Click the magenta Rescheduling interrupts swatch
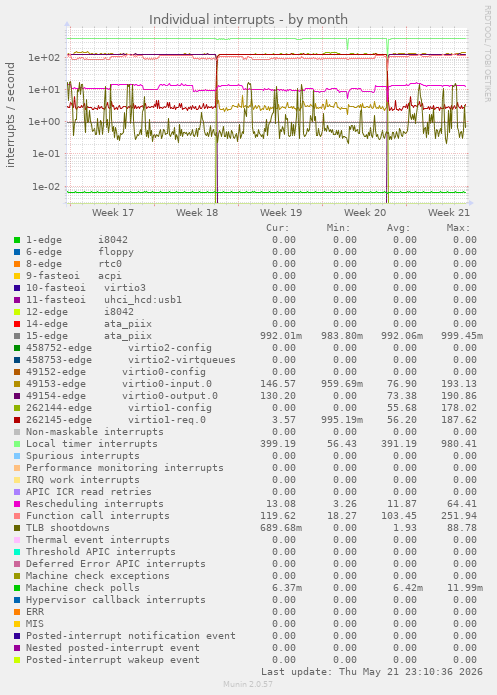The image size is (497, 695). (17, 504)
